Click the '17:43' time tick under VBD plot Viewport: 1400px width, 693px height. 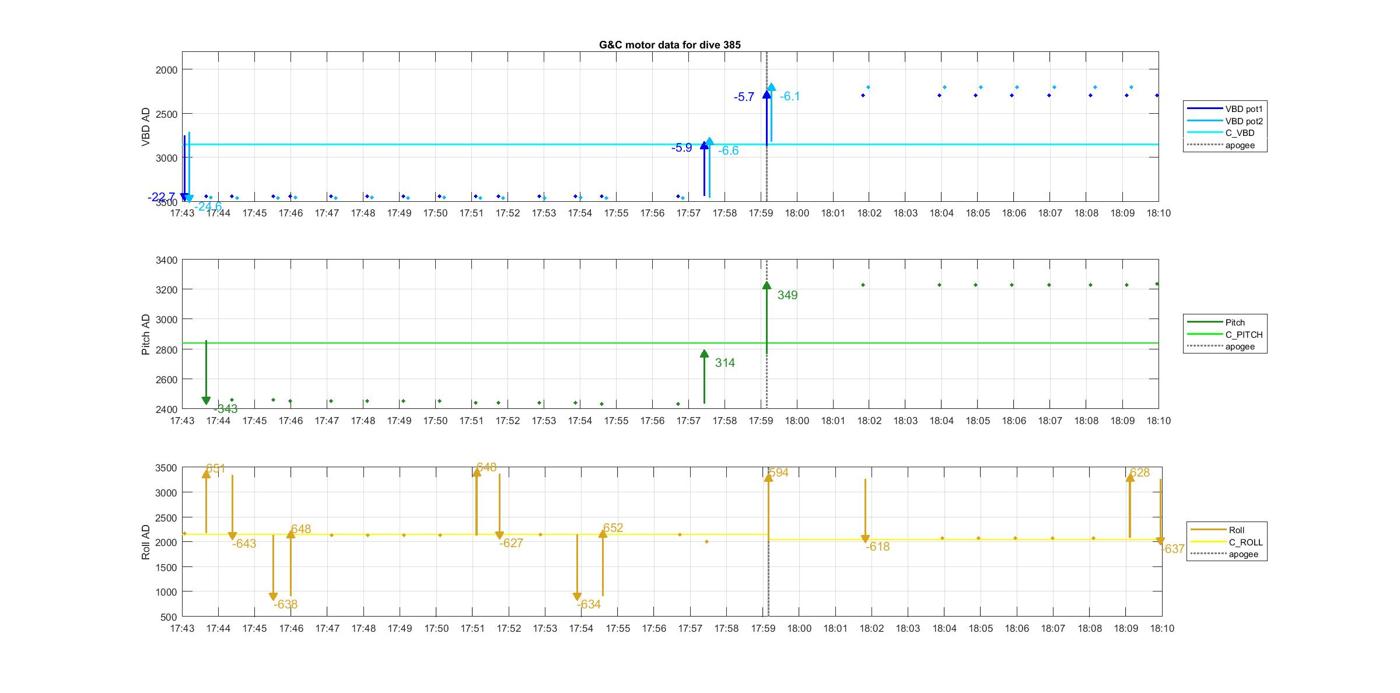pyautogui.click(x=182, y=213)
